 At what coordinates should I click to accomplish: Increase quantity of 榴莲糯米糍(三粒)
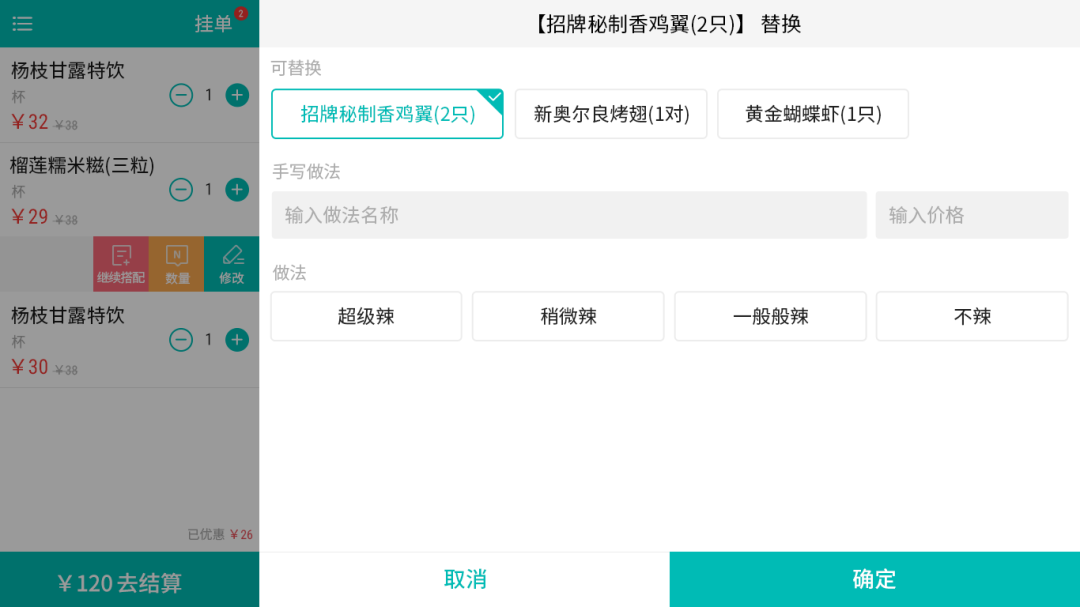pyautogui.click(x=237, y=189)
